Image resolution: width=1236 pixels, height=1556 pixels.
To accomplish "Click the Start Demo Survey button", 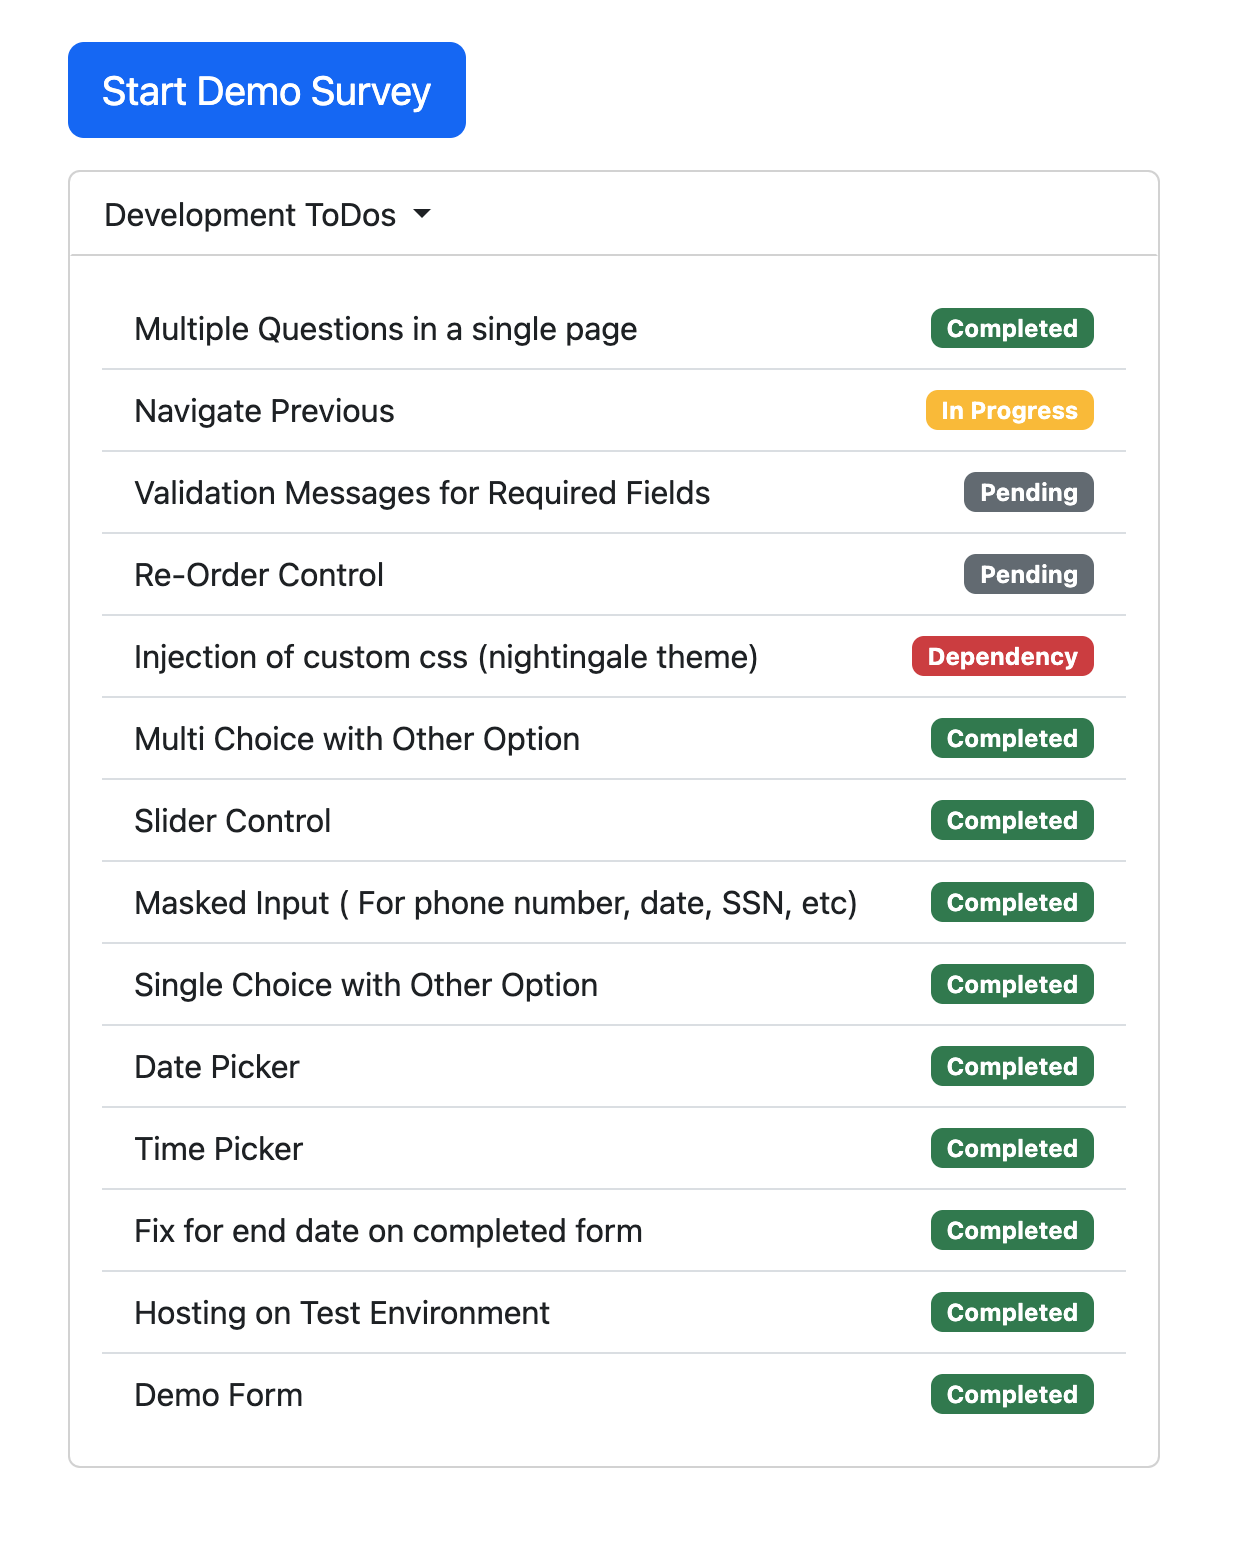I will [x=266, y=90].
